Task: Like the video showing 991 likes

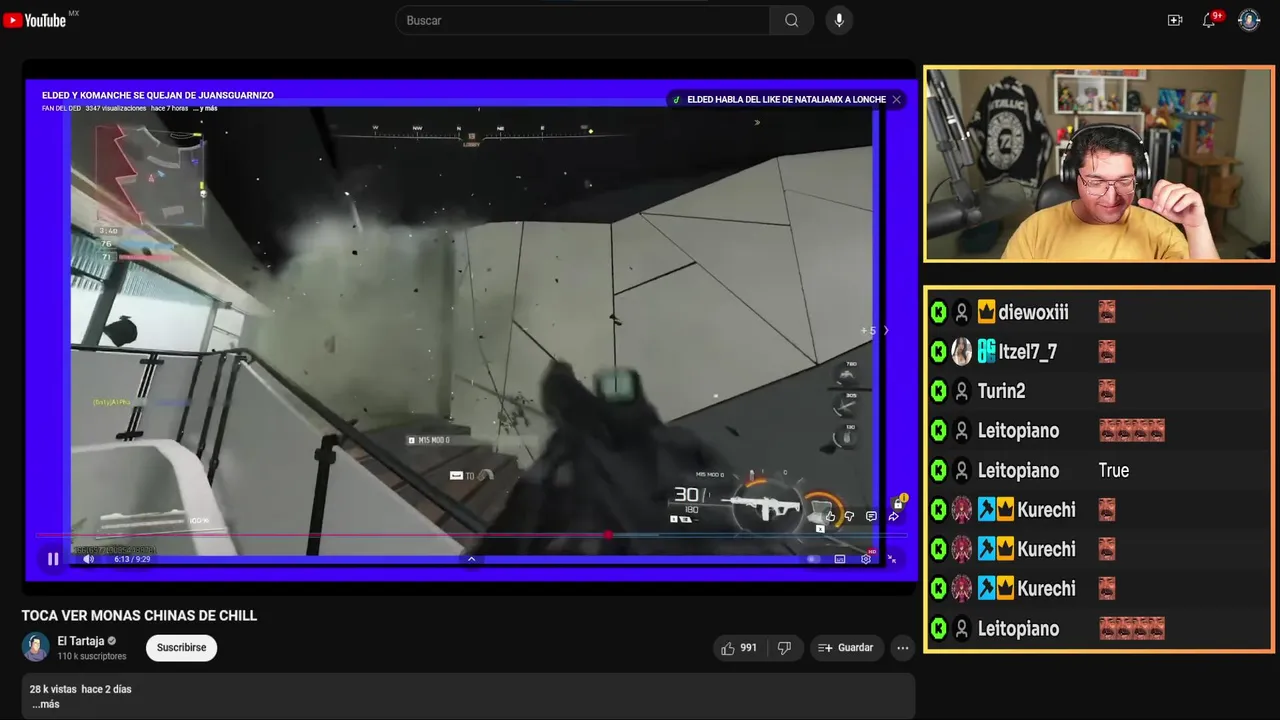Action: [x=738, y=648]
